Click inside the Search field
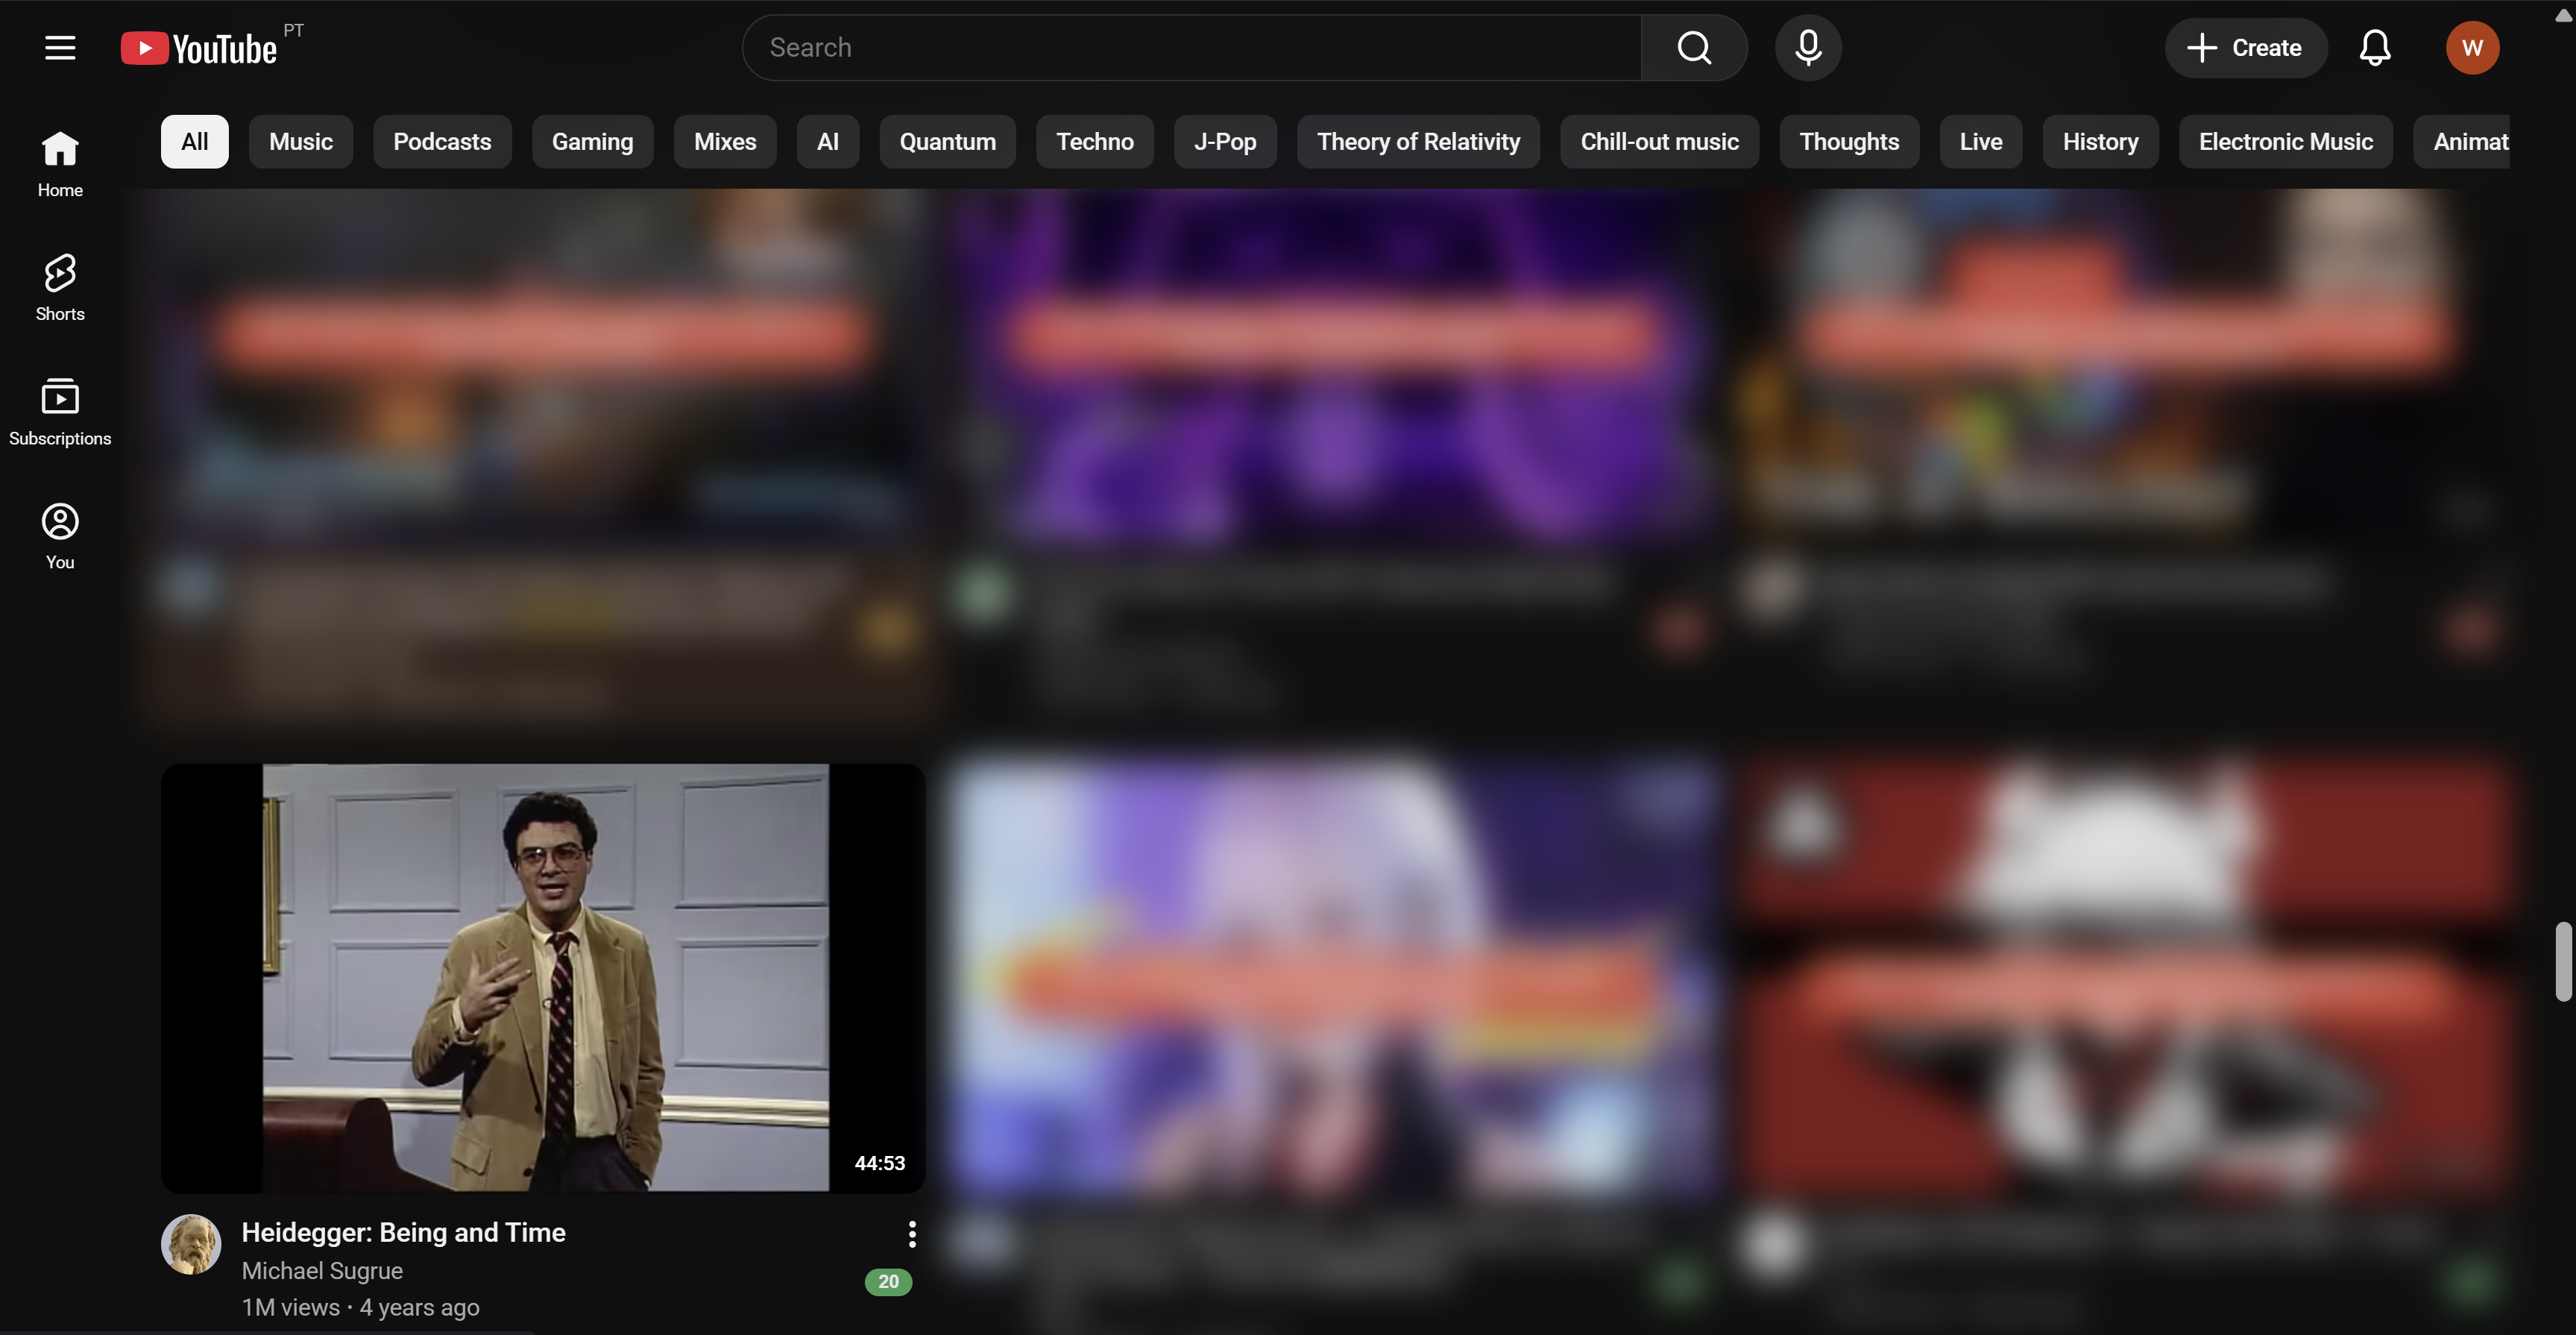This screenshot has width=2576, height=1335. [1190, 47]
